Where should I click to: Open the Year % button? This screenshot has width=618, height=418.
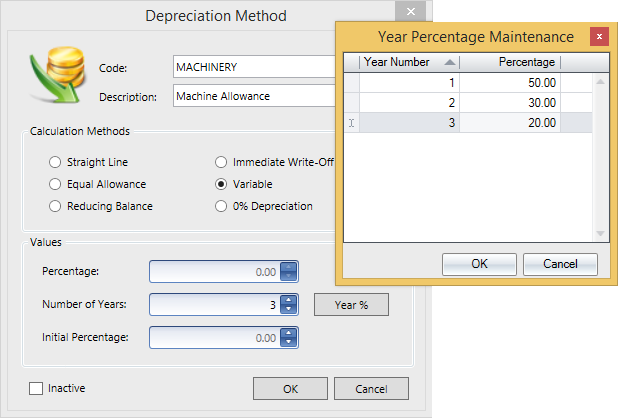coord(351,304)
